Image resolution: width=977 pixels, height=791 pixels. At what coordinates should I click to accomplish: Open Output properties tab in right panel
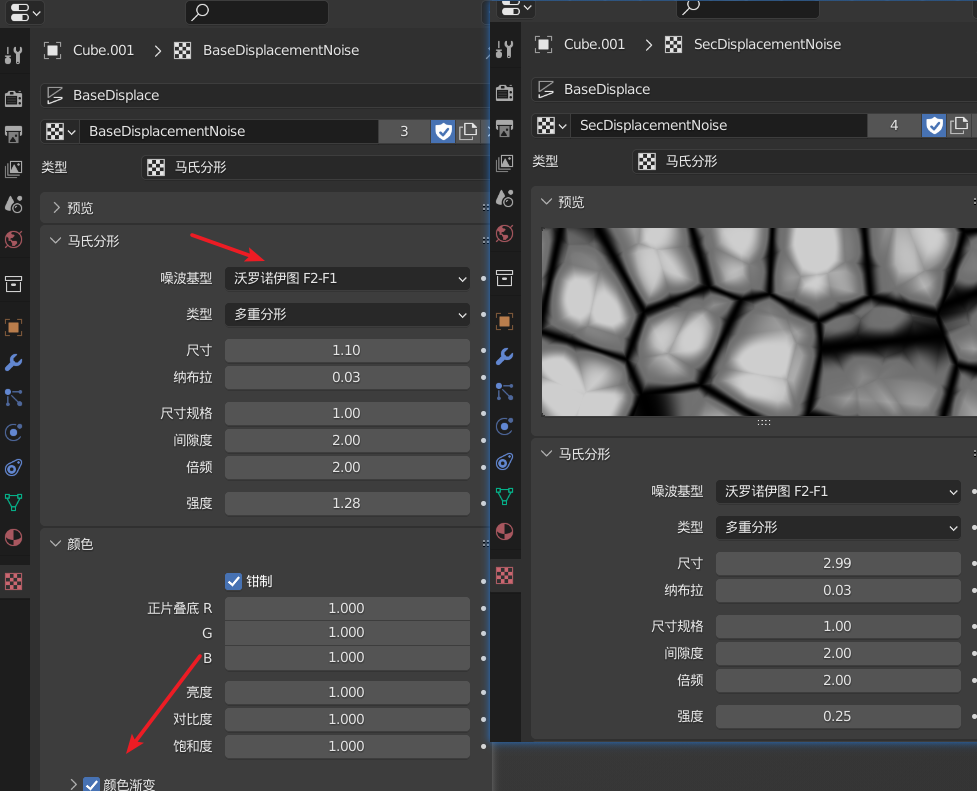[x=505, y=127]
